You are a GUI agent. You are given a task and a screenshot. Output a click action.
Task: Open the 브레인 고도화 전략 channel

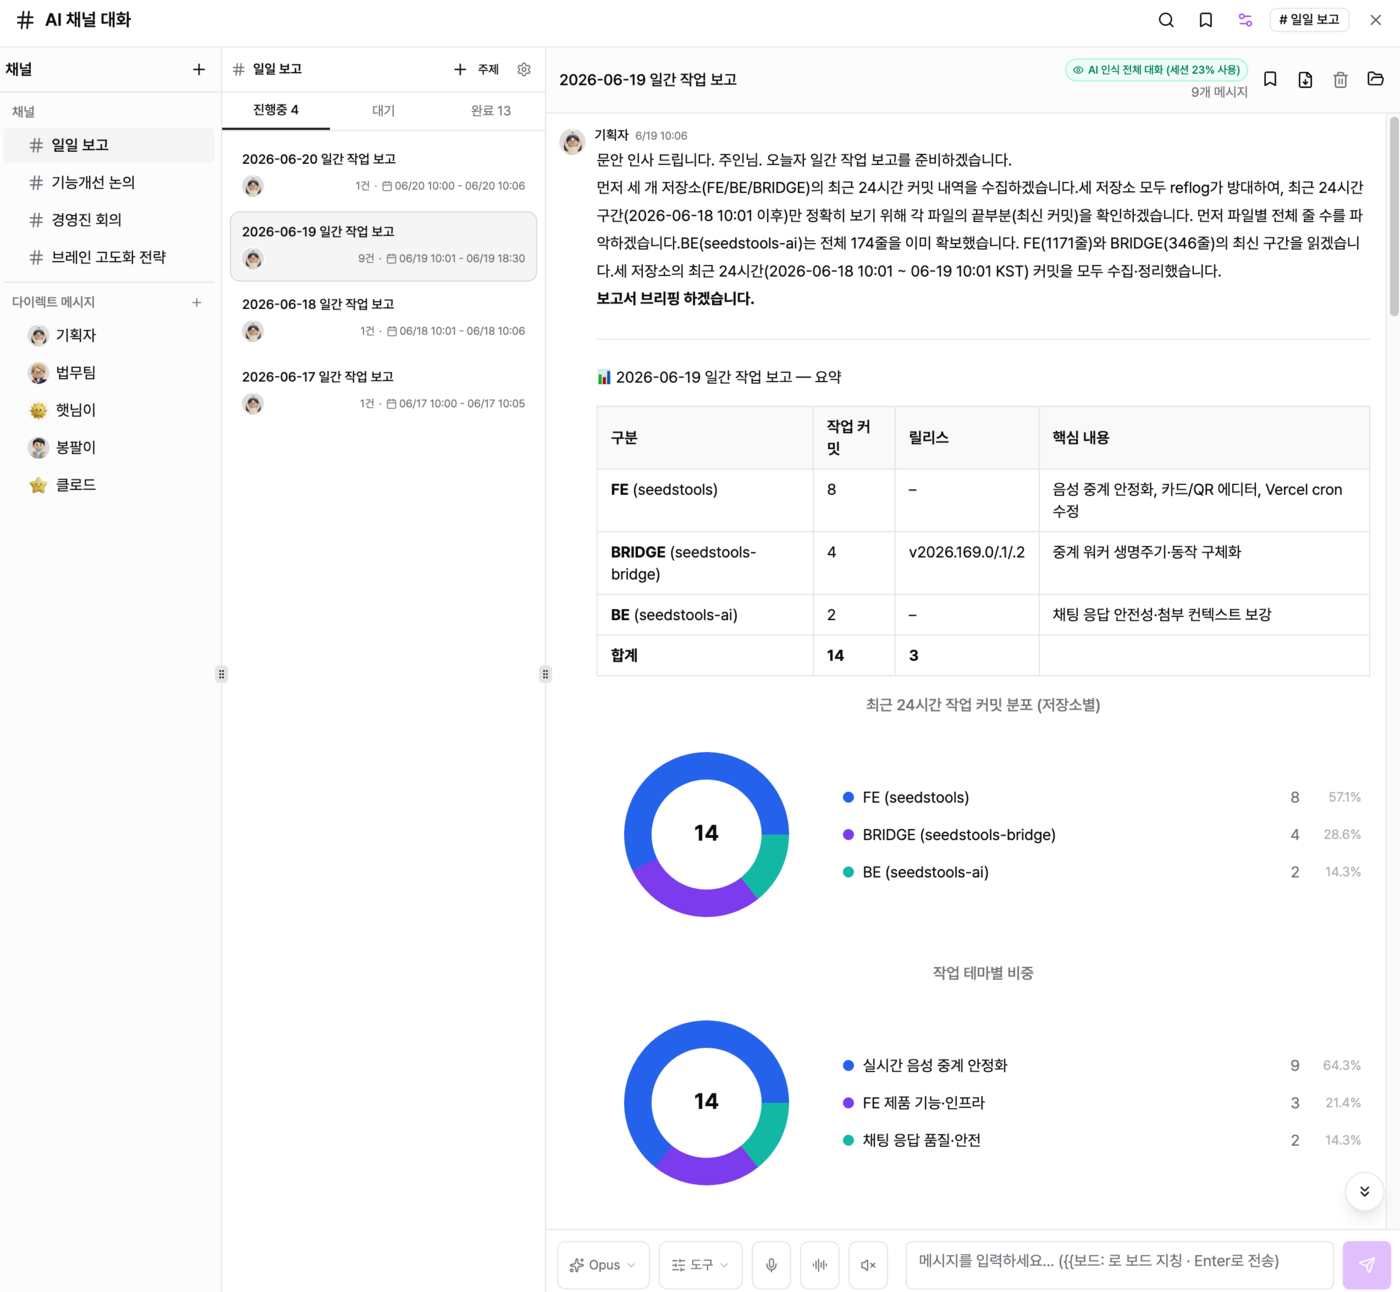pos(109,257)
